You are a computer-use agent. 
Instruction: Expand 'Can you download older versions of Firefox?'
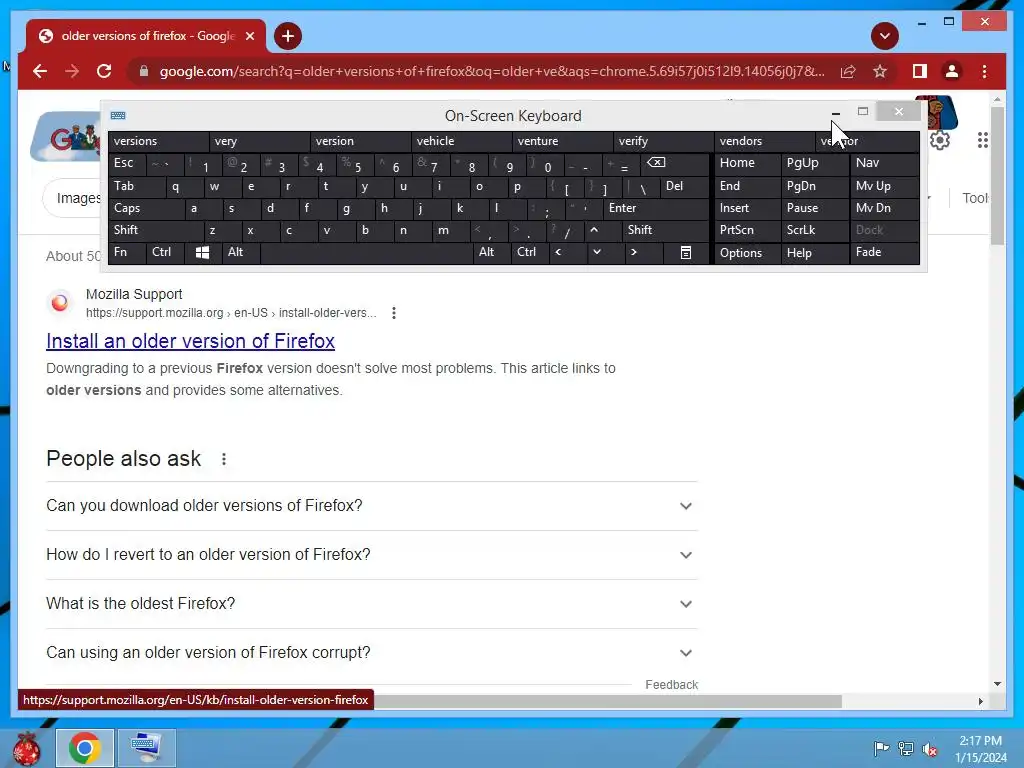(x=372, y=506)
